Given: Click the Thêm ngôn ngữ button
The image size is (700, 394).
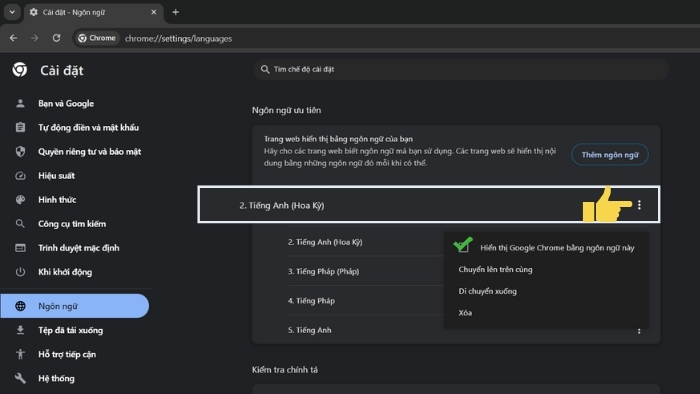Looking at the screenshot, I should 610,155.
